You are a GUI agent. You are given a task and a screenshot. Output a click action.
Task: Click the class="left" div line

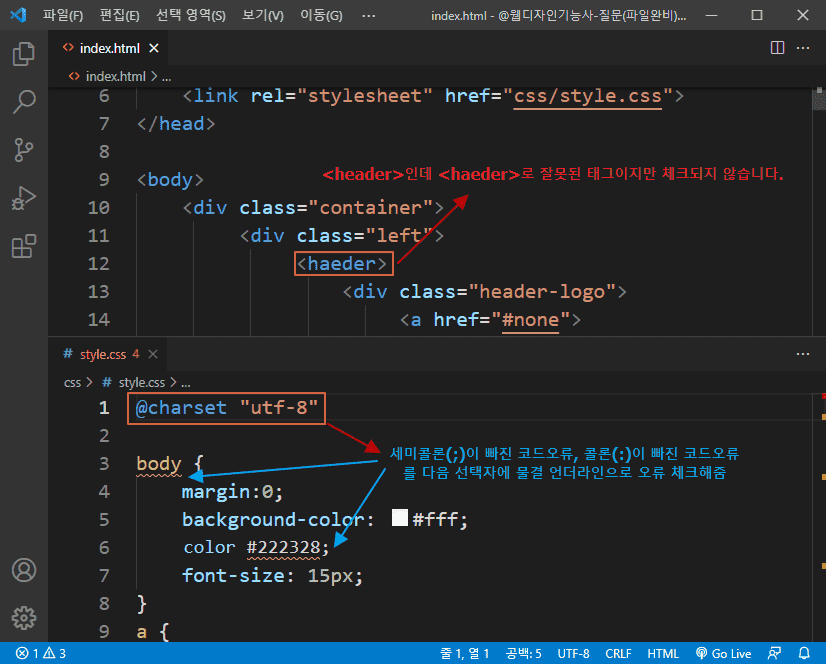click(341, 236)
